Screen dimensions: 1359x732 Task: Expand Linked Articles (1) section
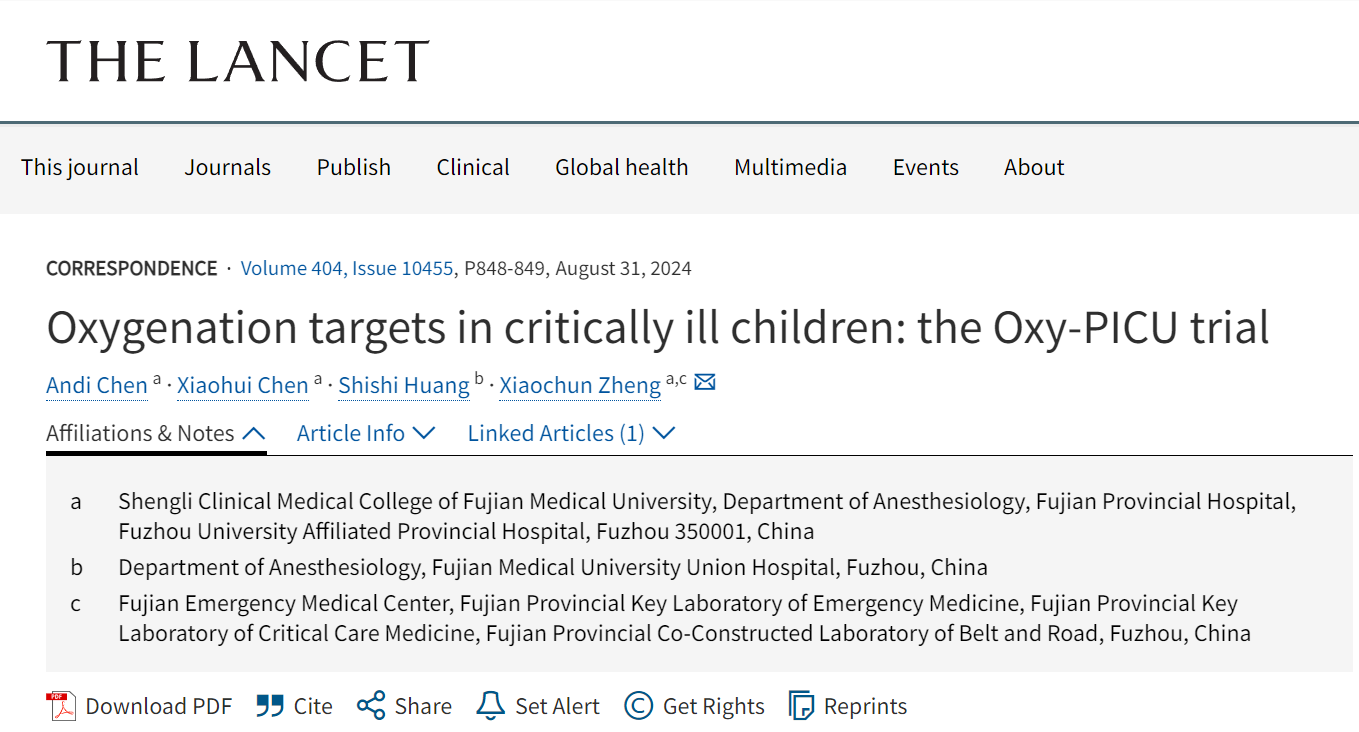point(571,434)
